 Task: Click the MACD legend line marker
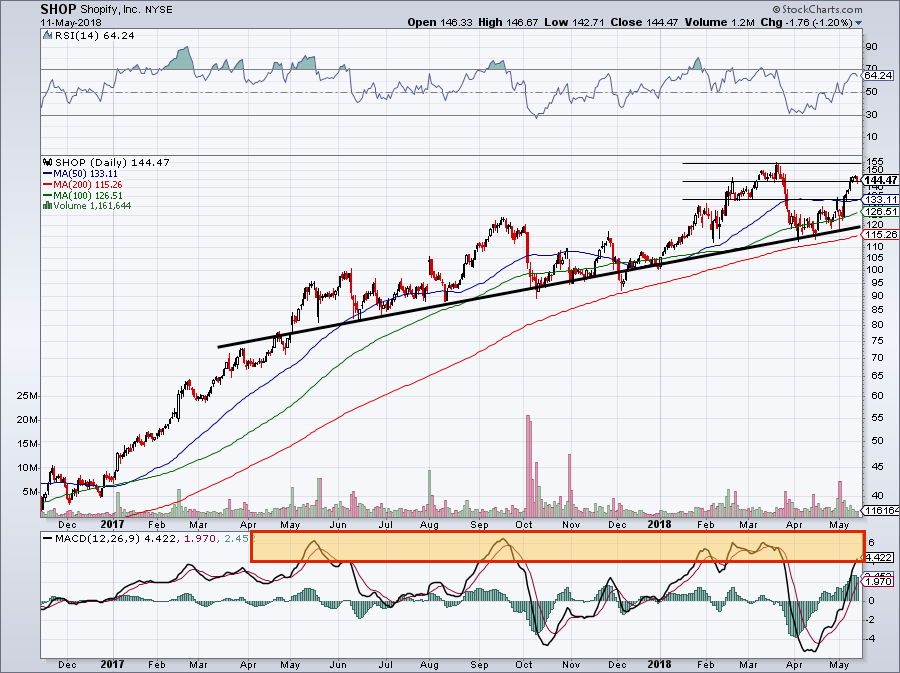48,539
